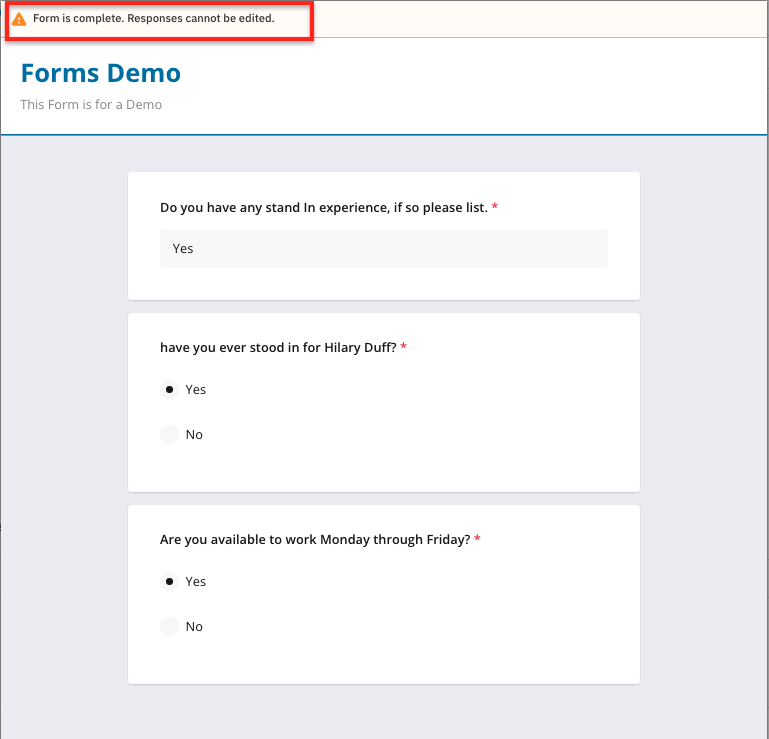Click the stand-in experience answer field

(383, 249)
